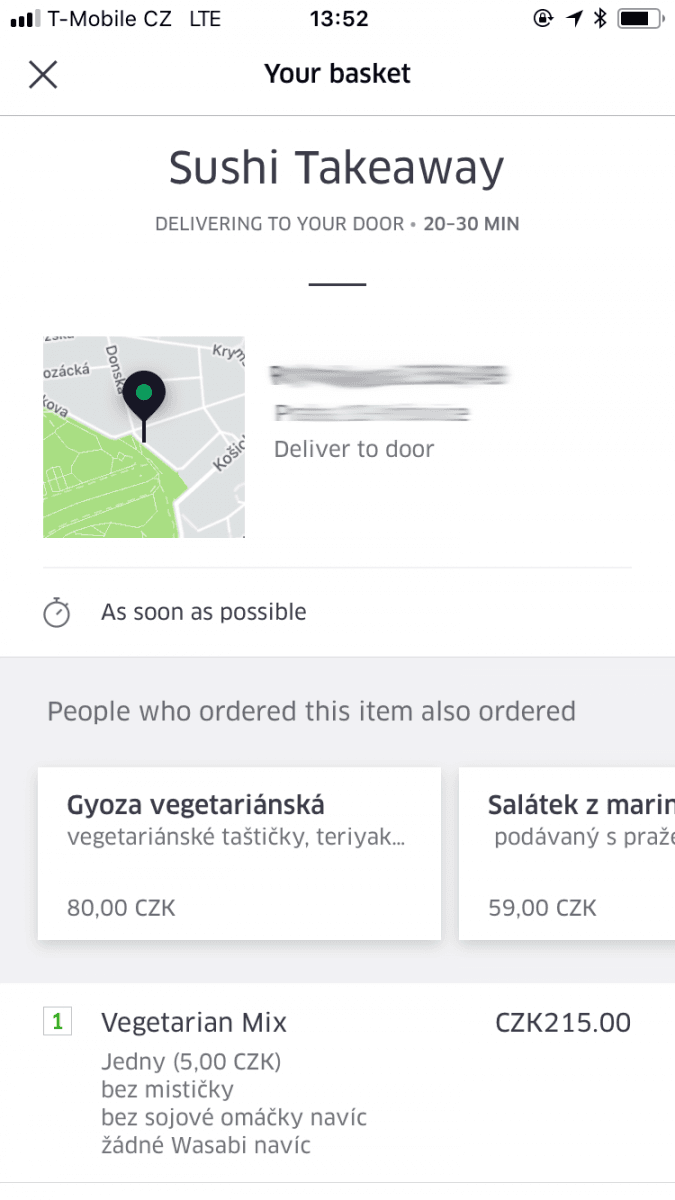Viewport: 675px width, 1200px height.
Task: Tap the location arrow icon in status bar
Action: click(576, 16)
